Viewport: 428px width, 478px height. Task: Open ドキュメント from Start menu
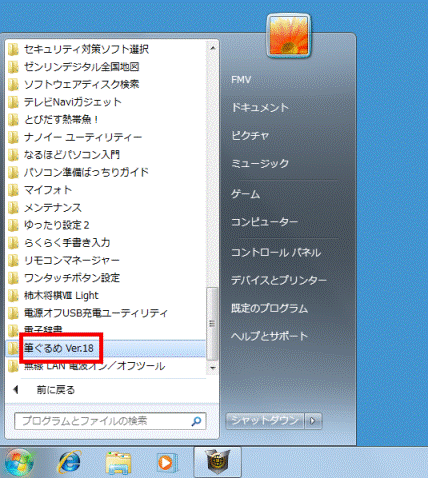click(x=260, y=107)
